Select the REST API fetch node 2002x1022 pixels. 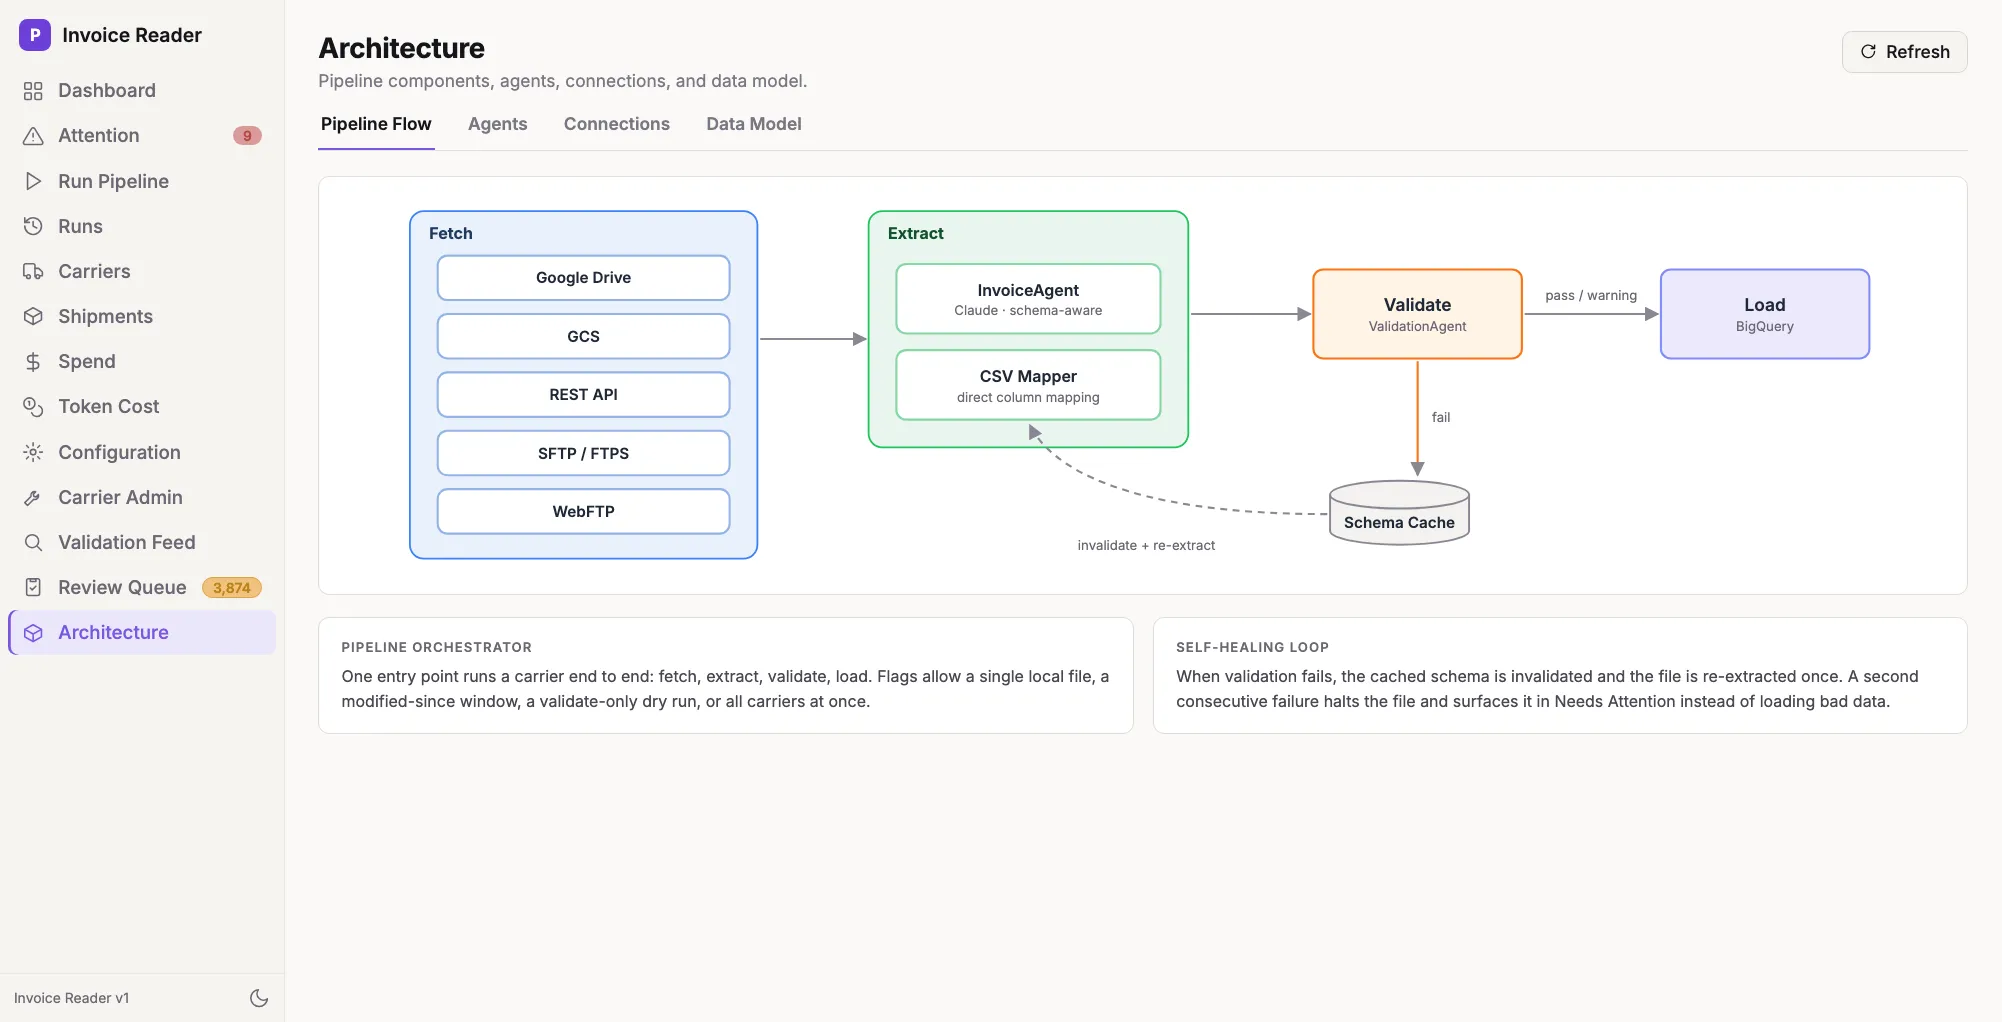(583, 395)
